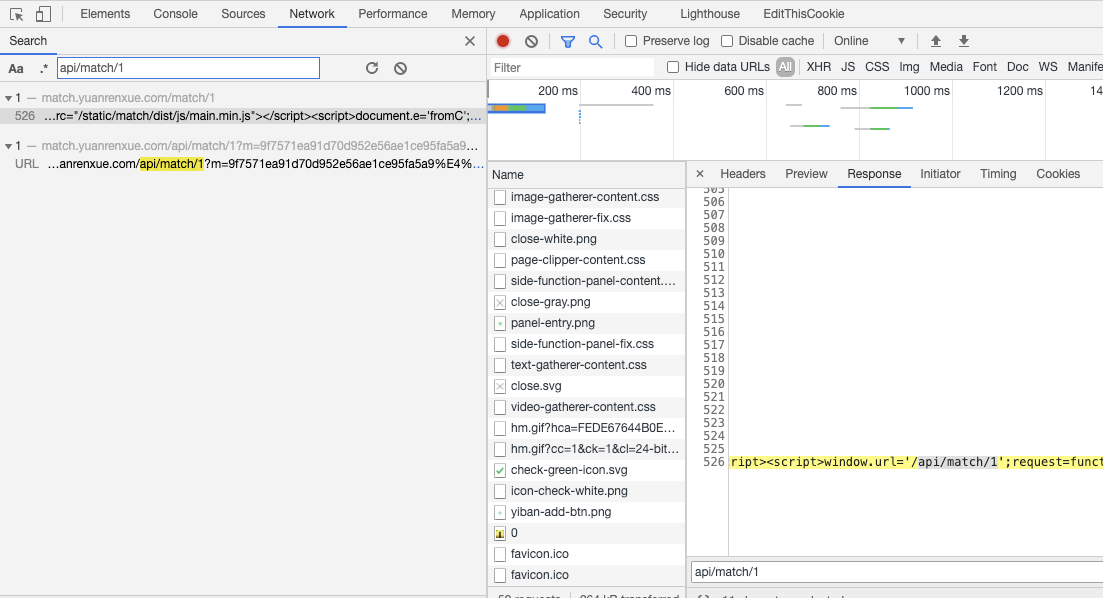This screenshot has width=1103, height=598.
Task: Select the Timing tab of the request
Action: pos(997,174)
